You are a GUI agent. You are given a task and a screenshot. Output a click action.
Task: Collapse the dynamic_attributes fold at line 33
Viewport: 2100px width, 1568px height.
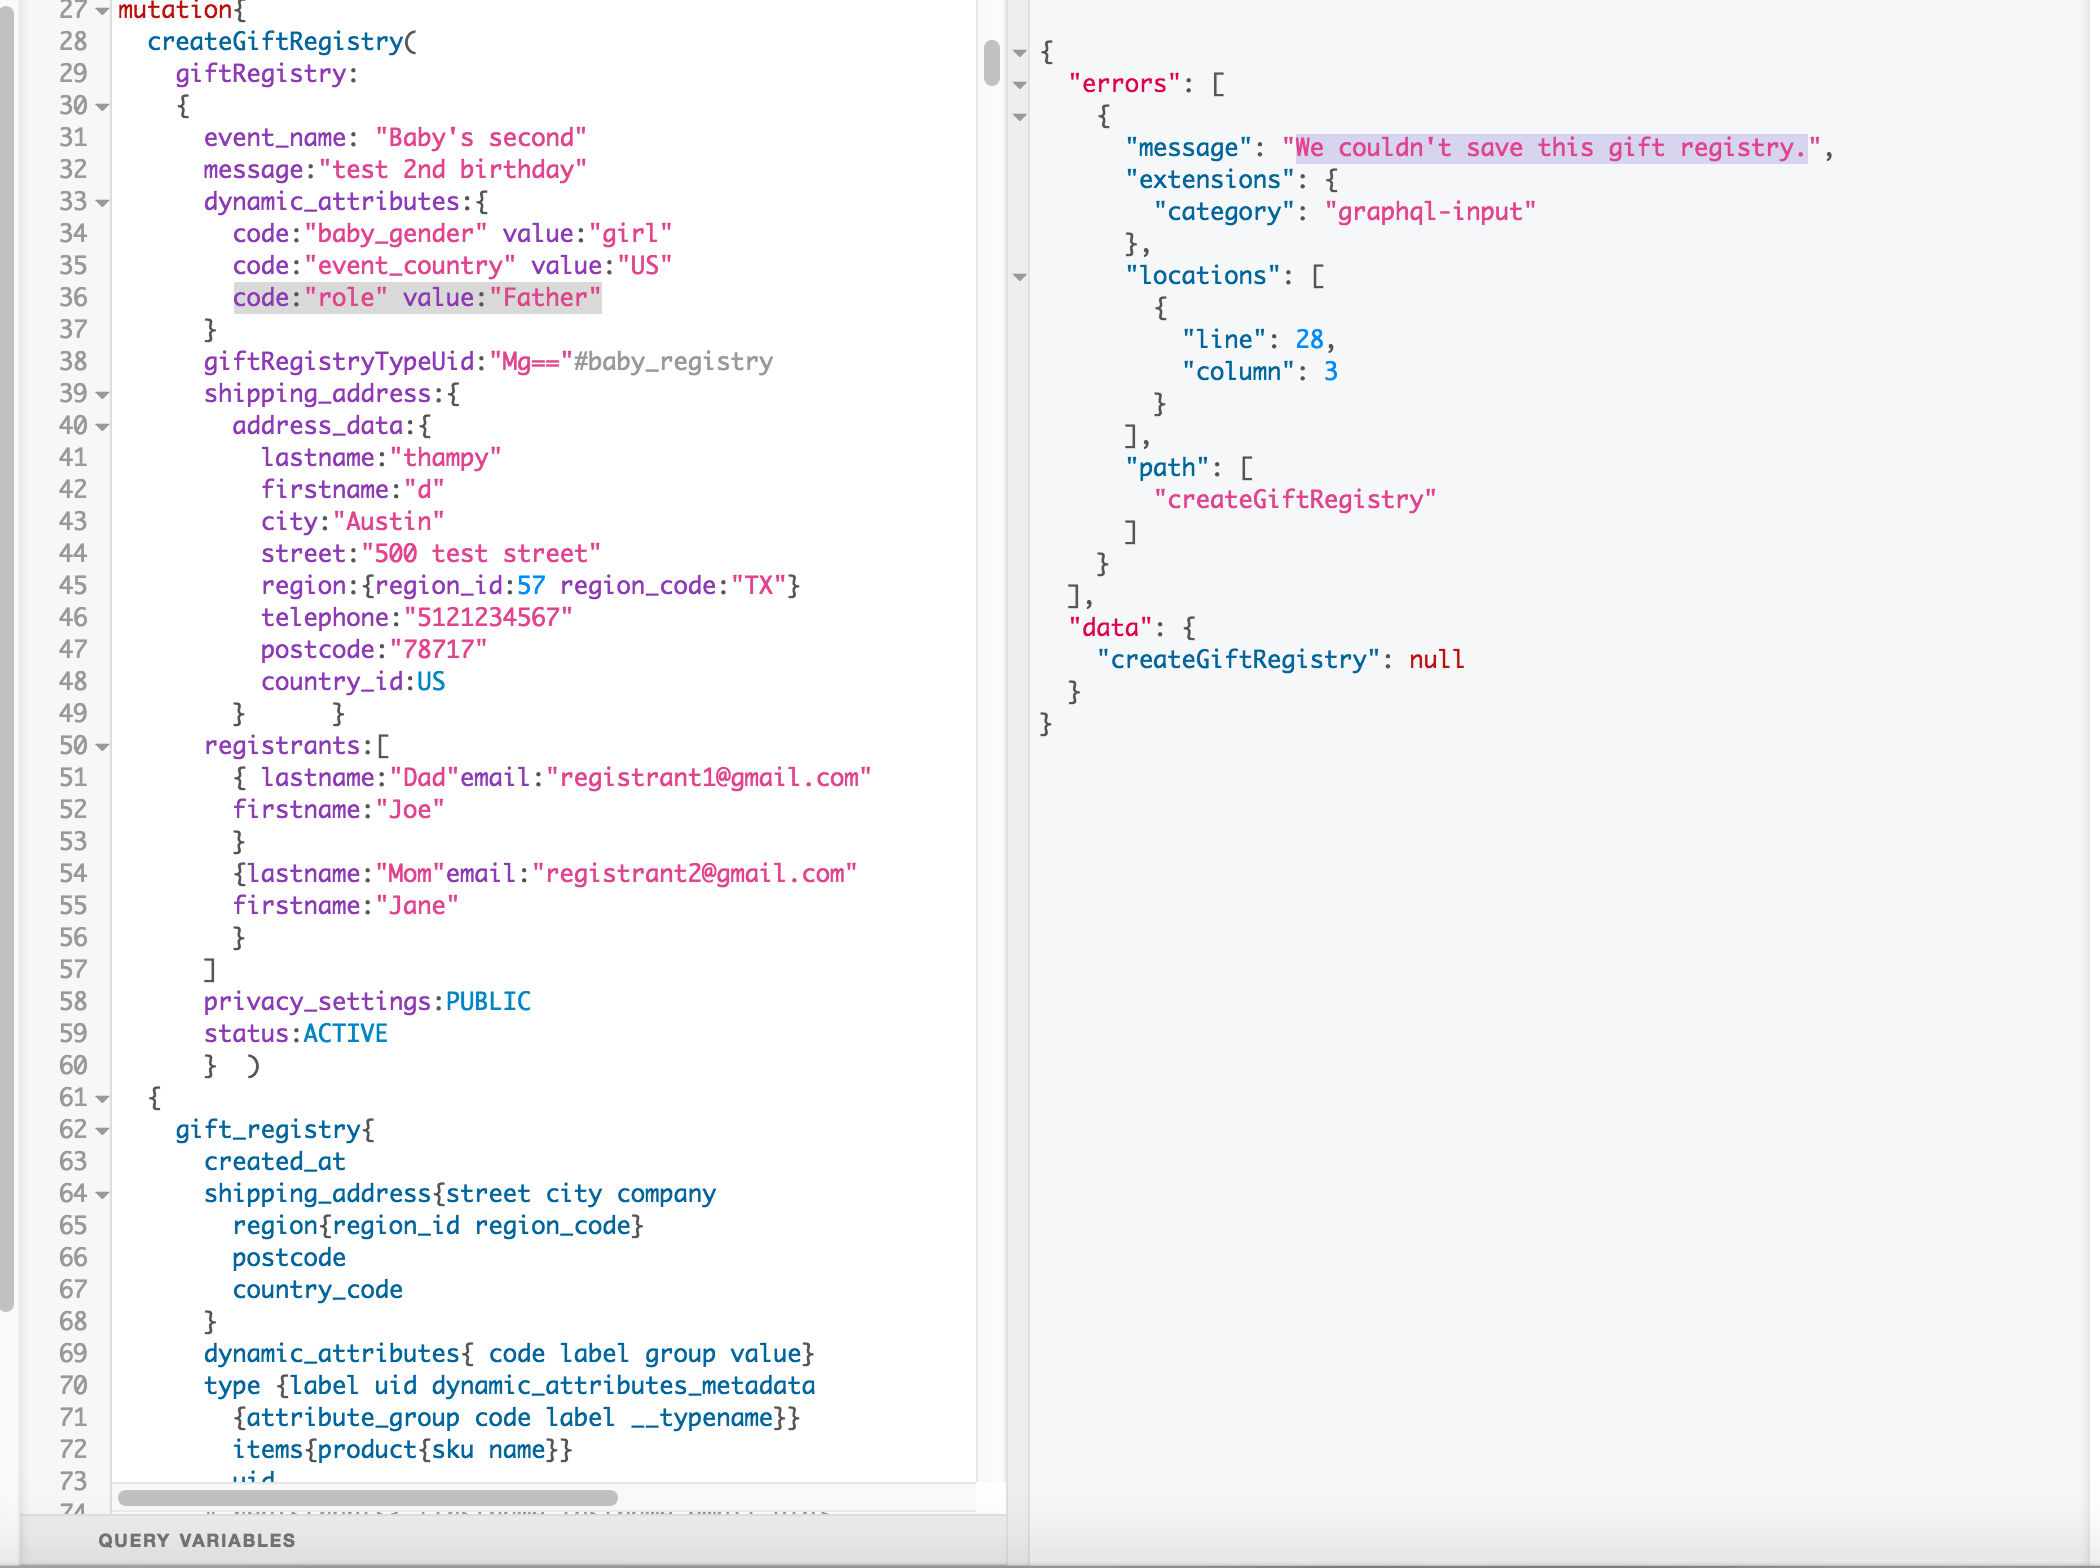[x=100, y=202]
